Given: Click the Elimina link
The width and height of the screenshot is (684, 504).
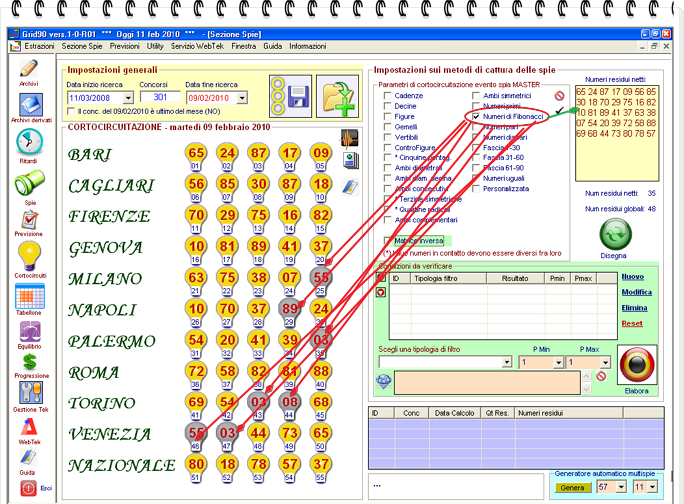Looking at the screenshot, I should point(634,308).
